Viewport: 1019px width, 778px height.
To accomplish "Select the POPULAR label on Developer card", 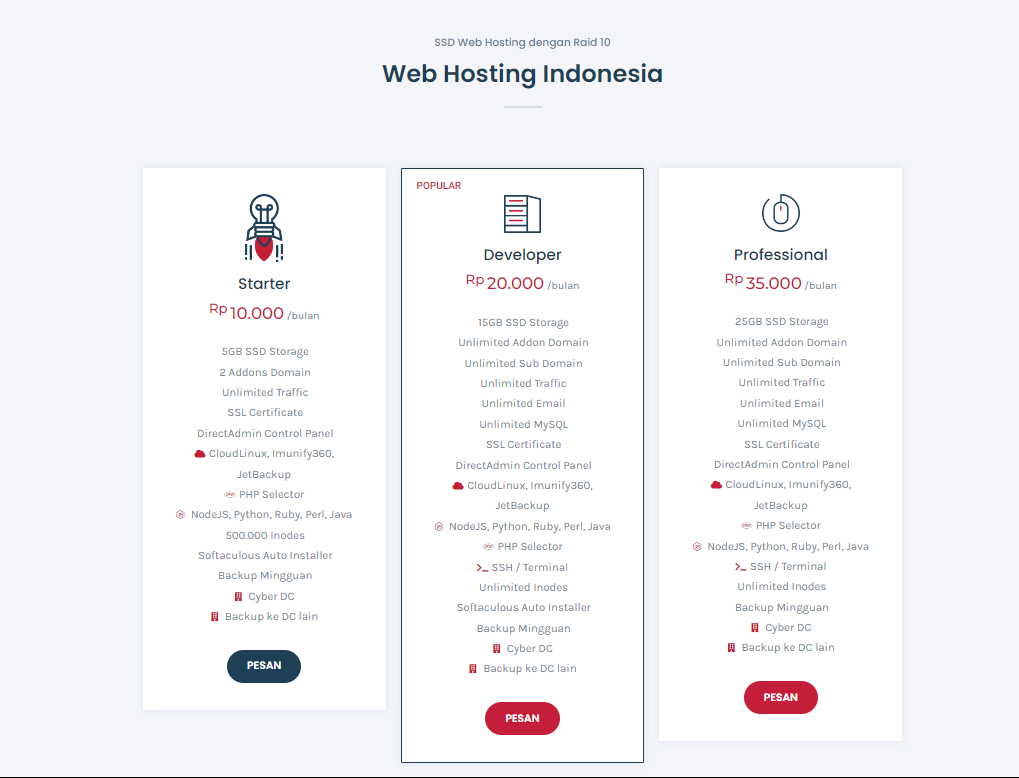I will click(x=439, y=186).
